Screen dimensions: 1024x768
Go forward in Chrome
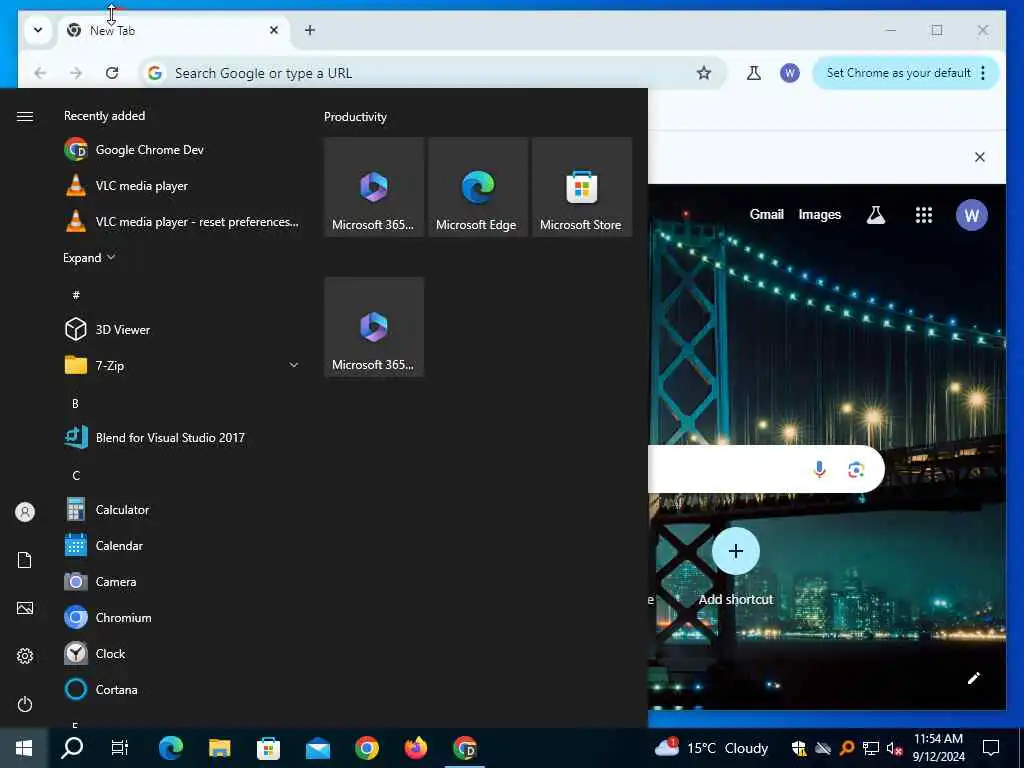[x=76, y=73]
